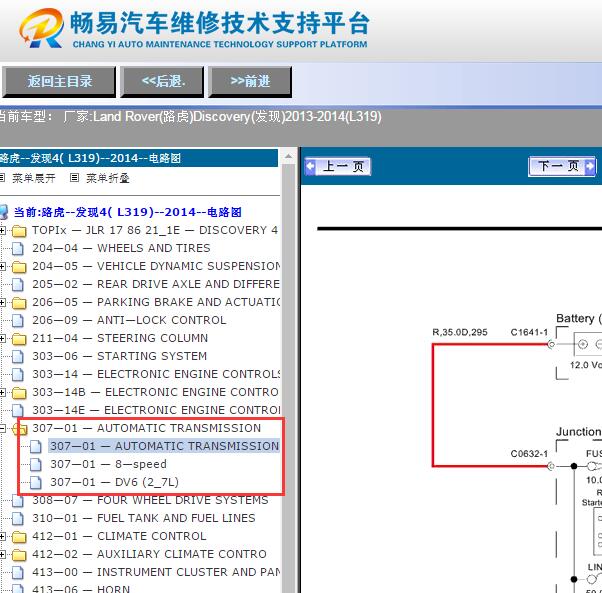Click the 菜单折叠 list icon
The image size is (602, 593).
coord(74,178)
